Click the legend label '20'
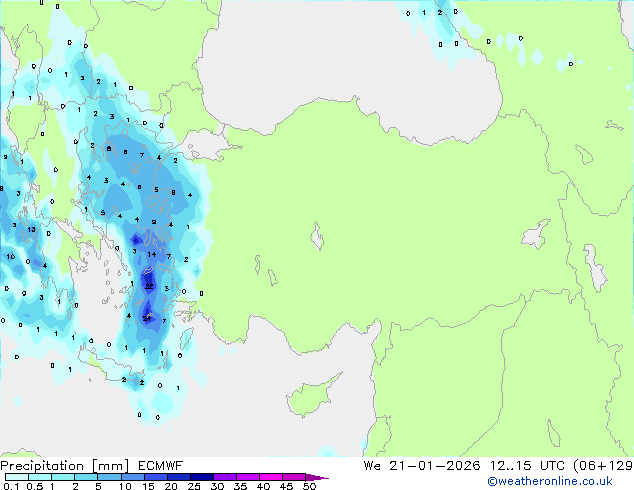 171,486
